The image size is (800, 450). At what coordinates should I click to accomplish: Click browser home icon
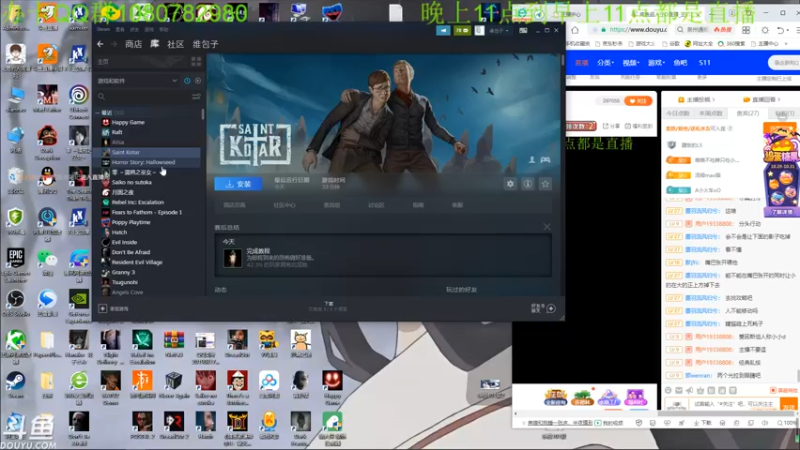click(x=575, y=30)
